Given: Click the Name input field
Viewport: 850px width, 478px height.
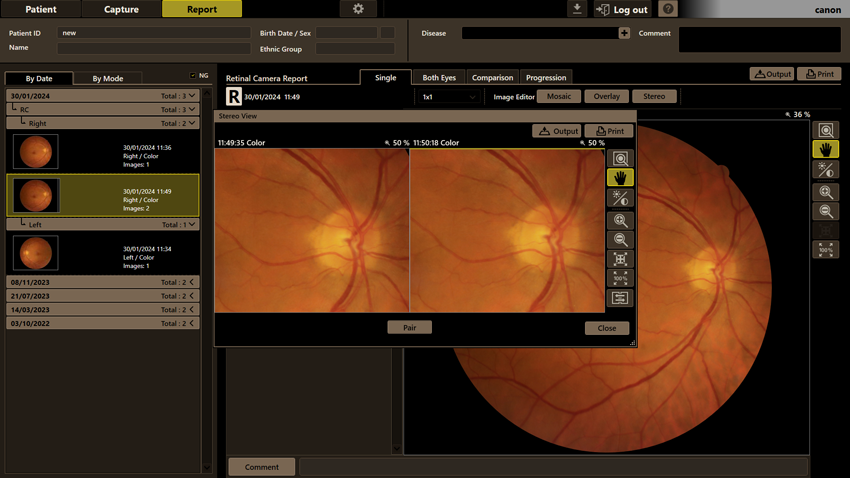Looking at the screenshot, I should coord(154,48).
